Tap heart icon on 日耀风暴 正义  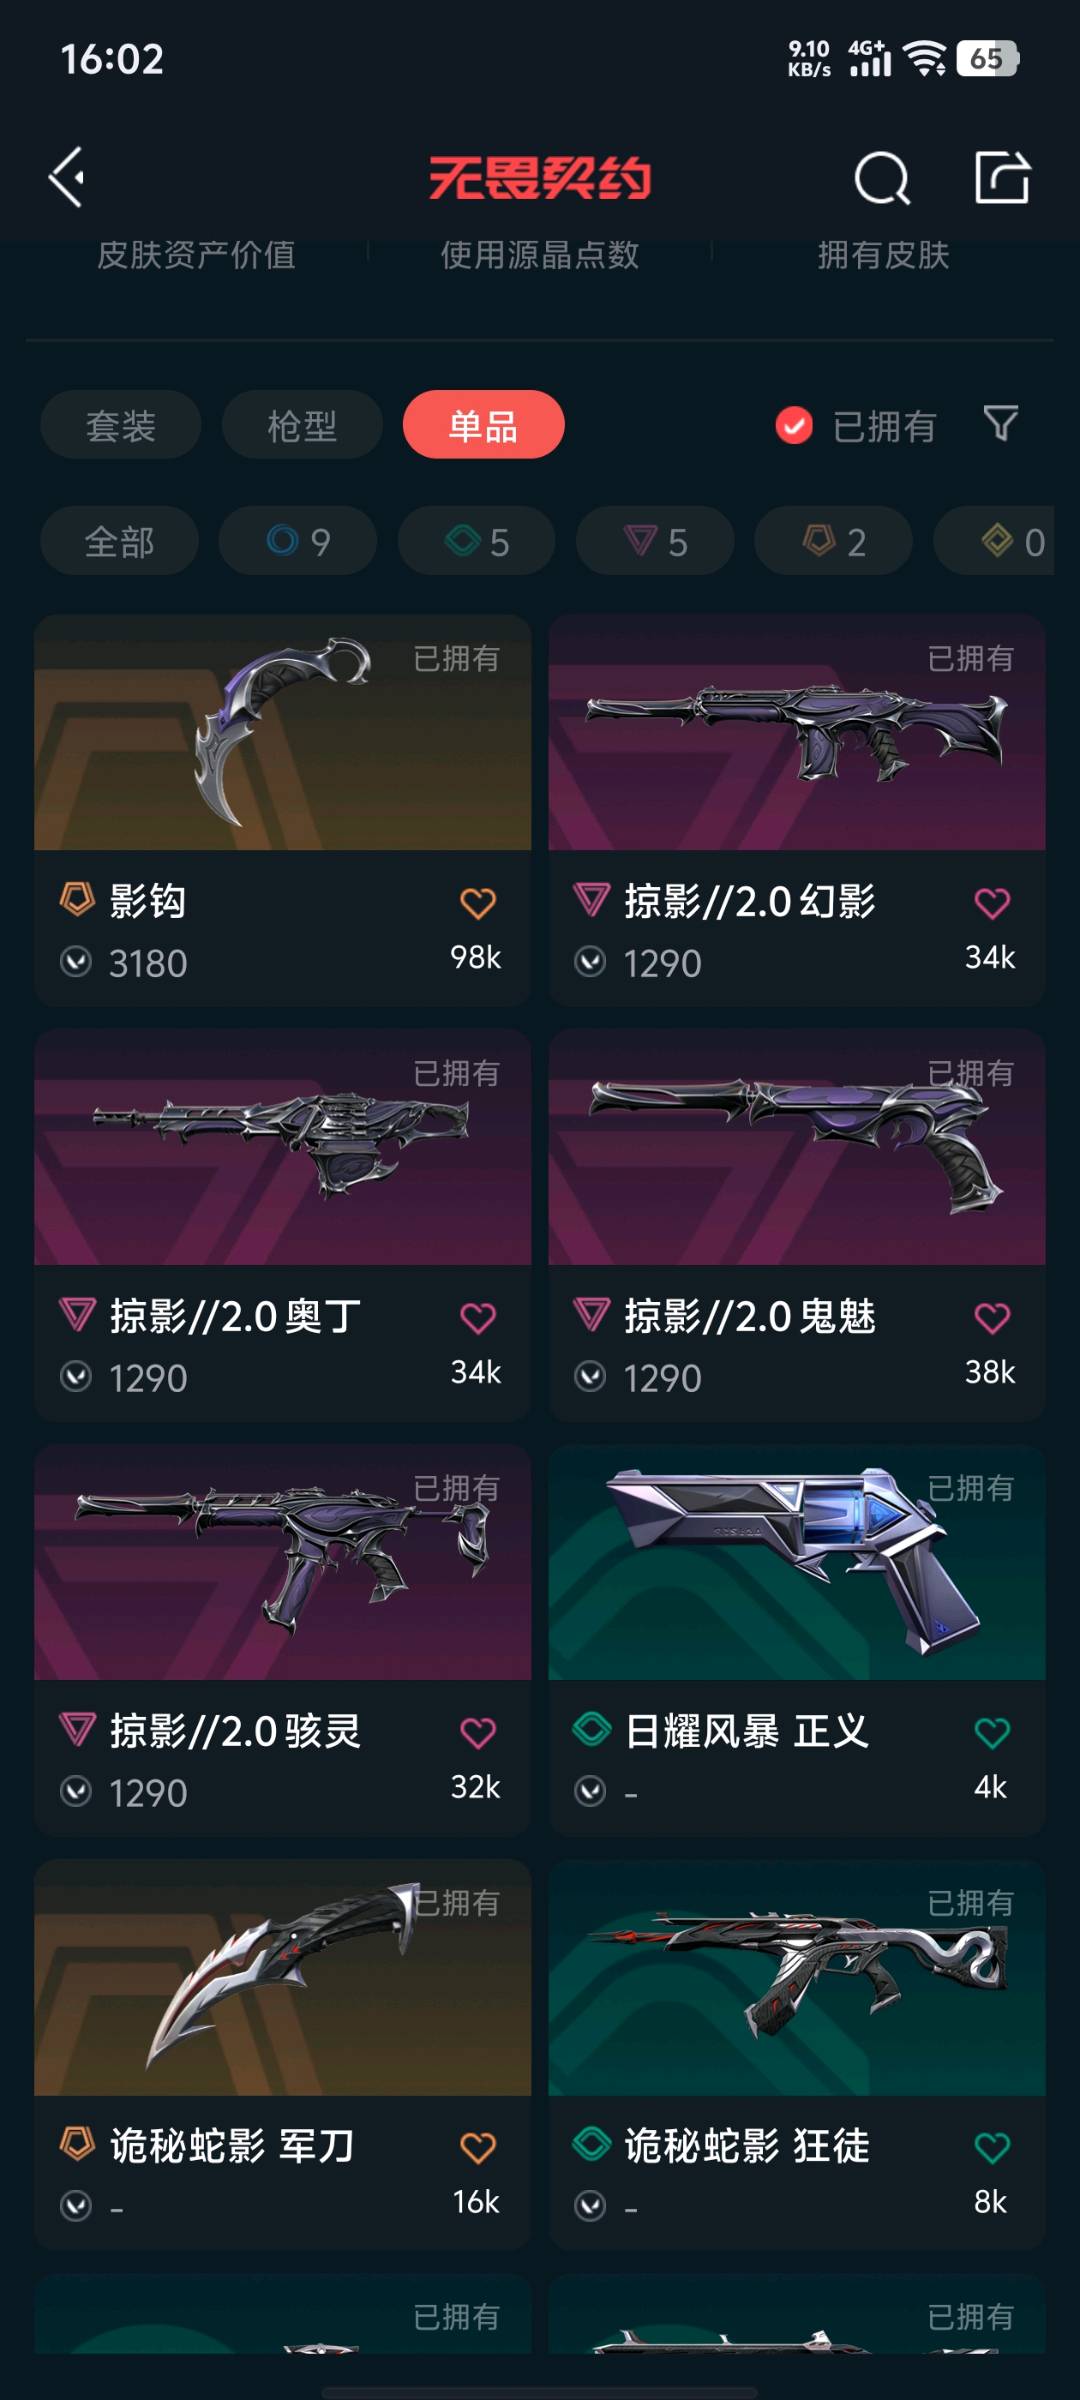[992, 1732]
